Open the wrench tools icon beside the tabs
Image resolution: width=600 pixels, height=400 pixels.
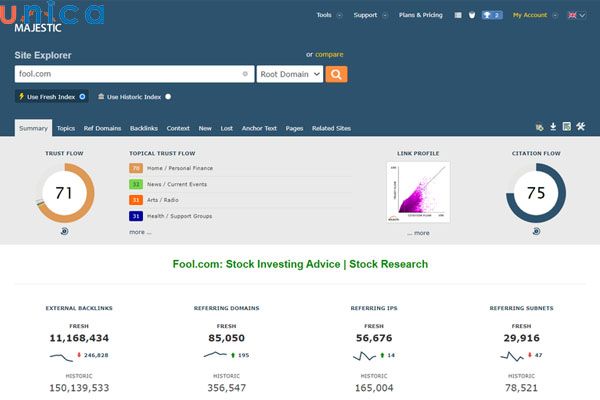[580, 127]
